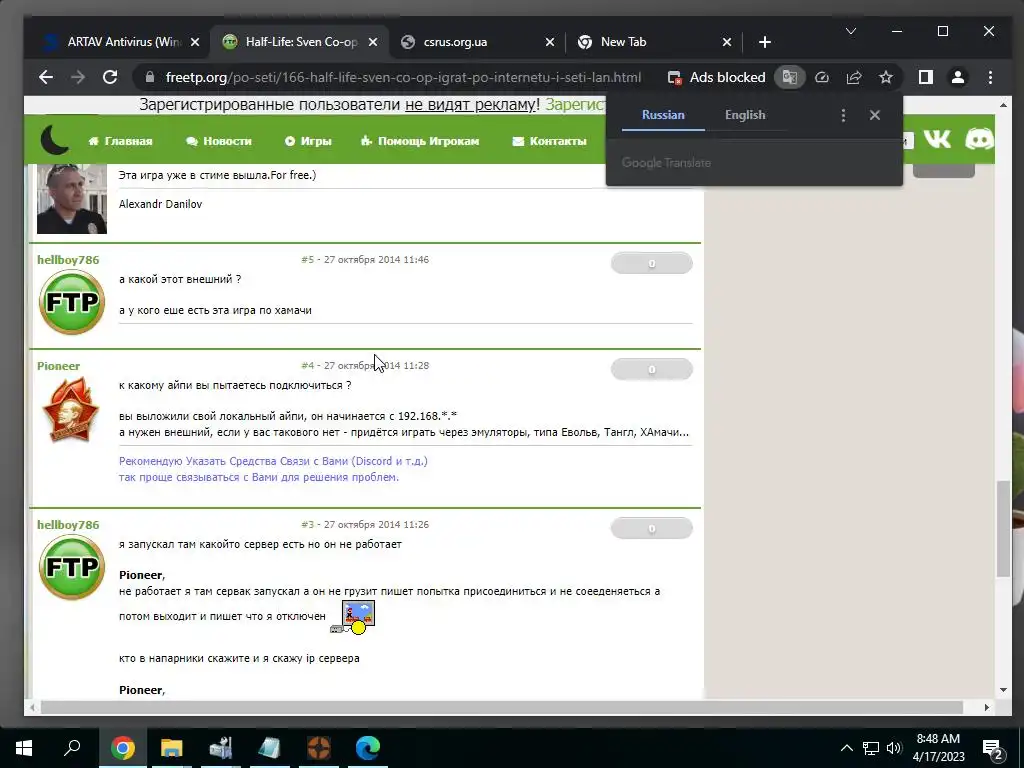
Task: Open the site's VK page icon
Action: [x=936, y=139]
